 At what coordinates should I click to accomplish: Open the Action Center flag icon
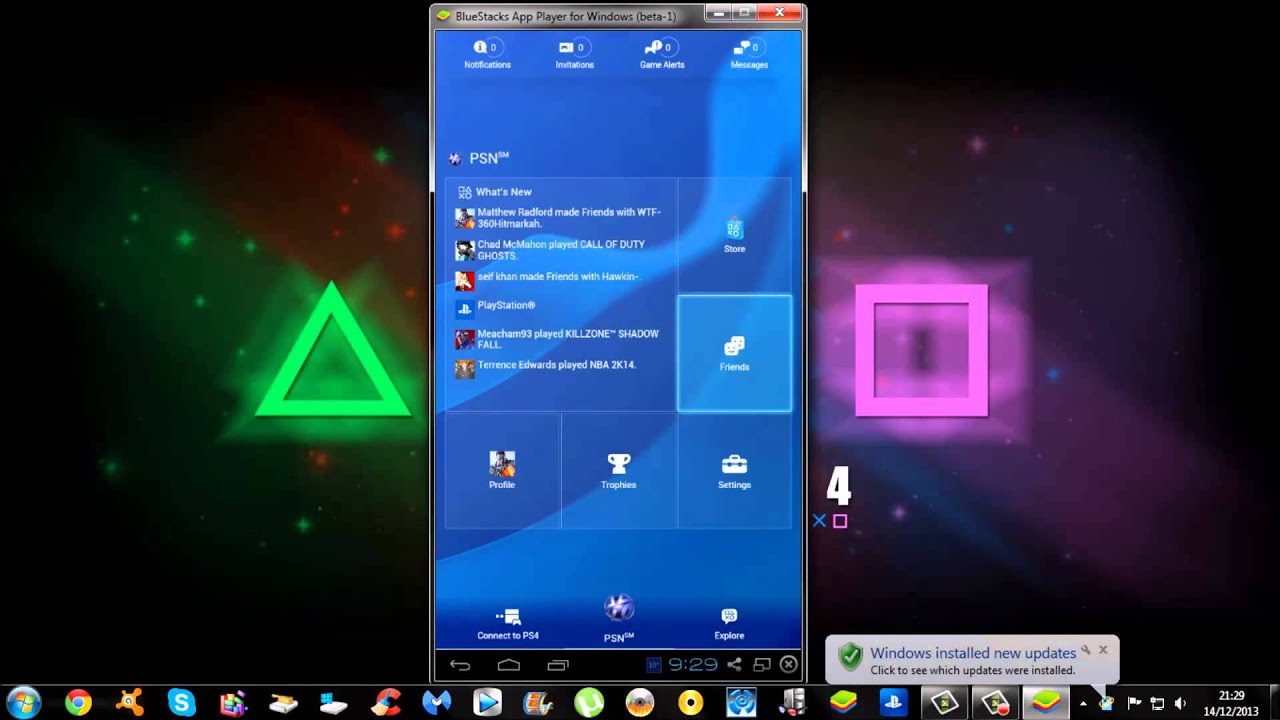click(1133, 703)
